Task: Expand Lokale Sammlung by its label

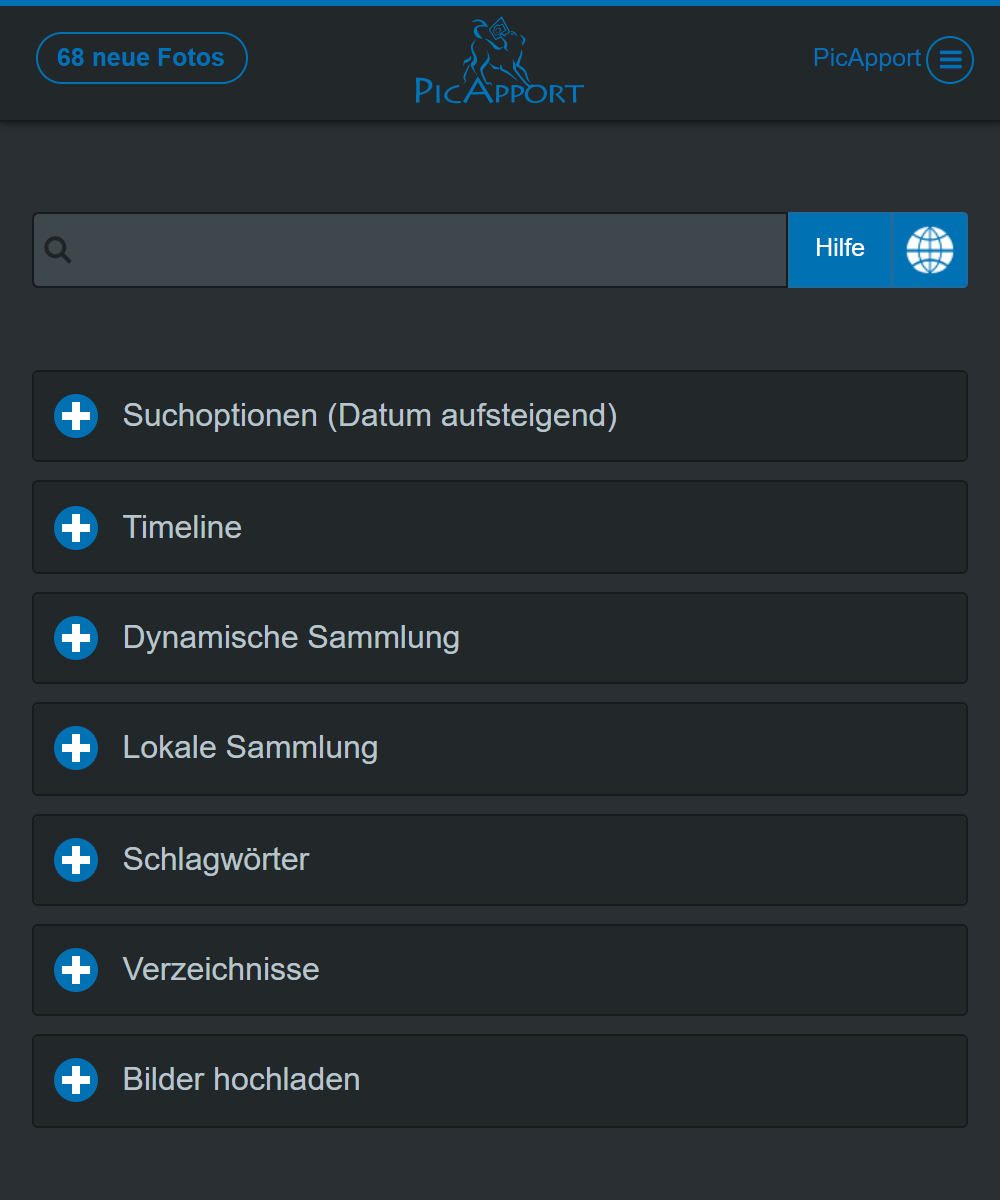Action: click(250, 747)
